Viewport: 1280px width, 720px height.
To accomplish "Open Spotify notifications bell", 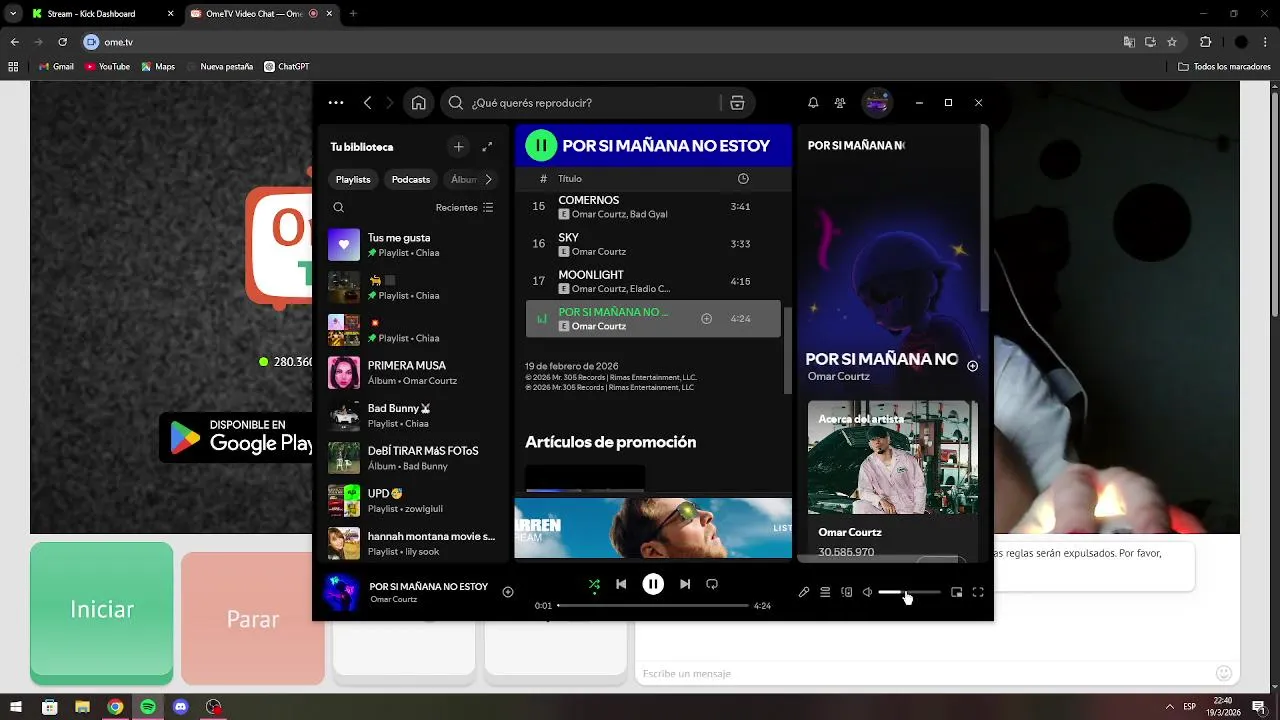I will (x=813, y=103).
